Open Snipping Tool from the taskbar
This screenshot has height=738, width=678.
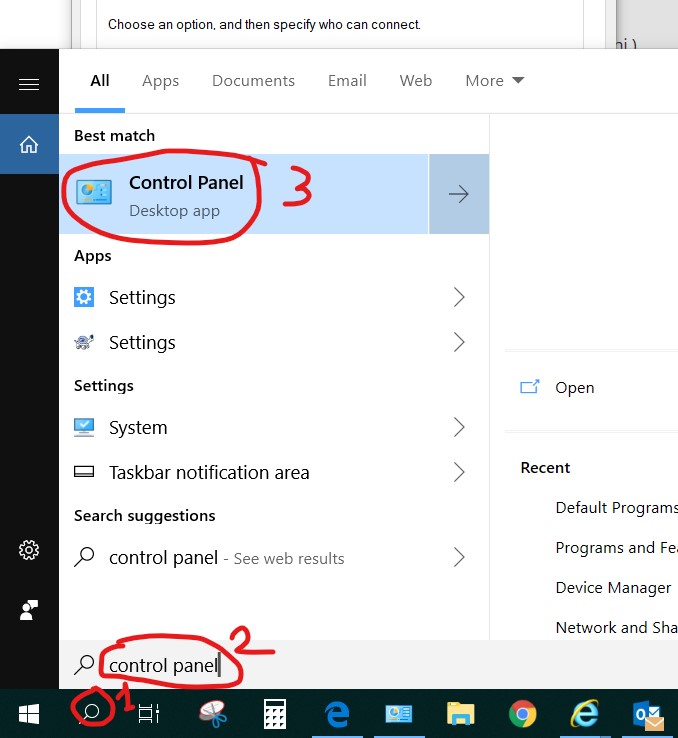[212, 713]
